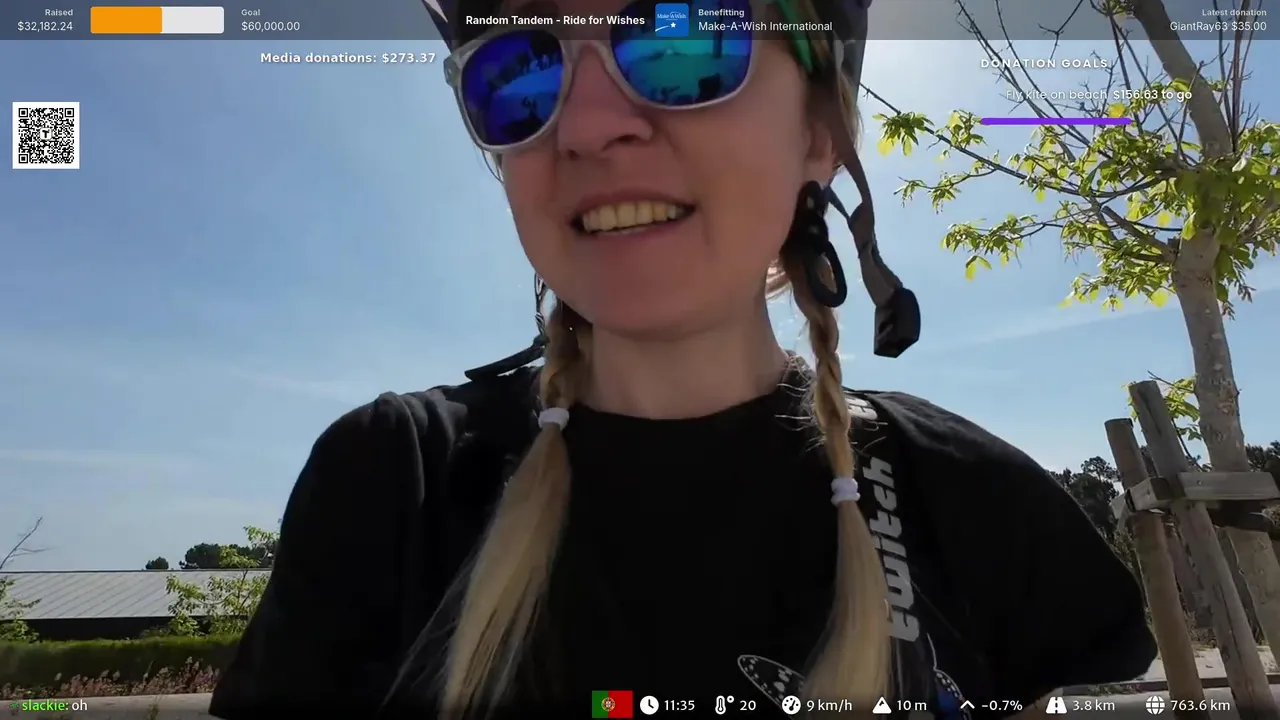Screen dimensions: 1280x720
Task: Click the Portugal flag icon
Action: [612, 705]
